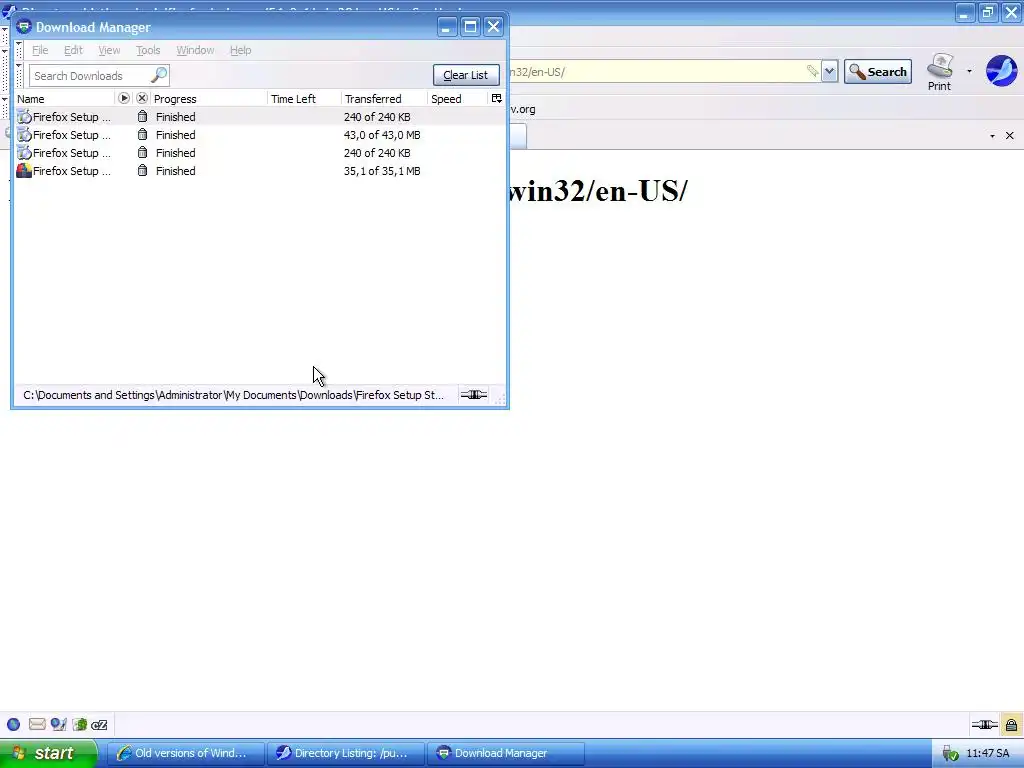The width and height of the screenshot is (1024, 768).
Task: Remove the highlighted 240 KB download via trash icon
Action: click(142, 116)
